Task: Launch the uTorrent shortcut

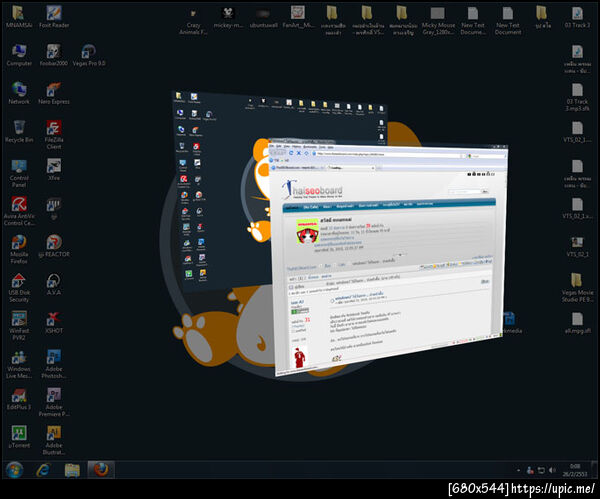Action: [19, 438]
